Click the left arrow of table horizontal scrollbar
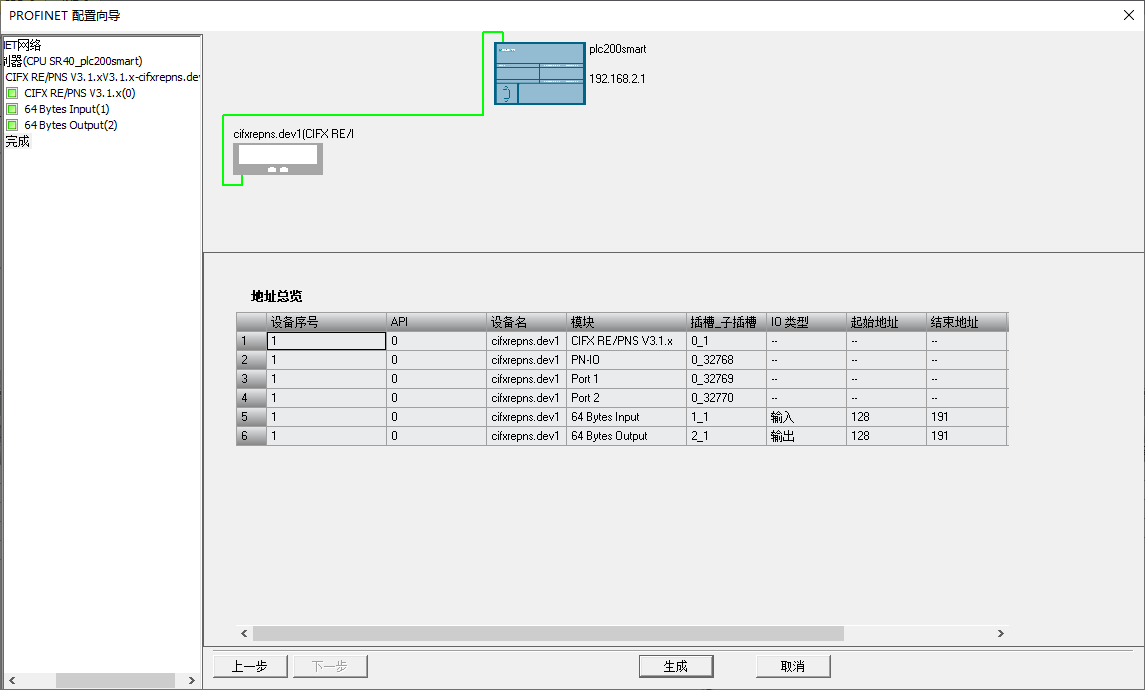The image size is (1145, 690). tap(244, 633)
